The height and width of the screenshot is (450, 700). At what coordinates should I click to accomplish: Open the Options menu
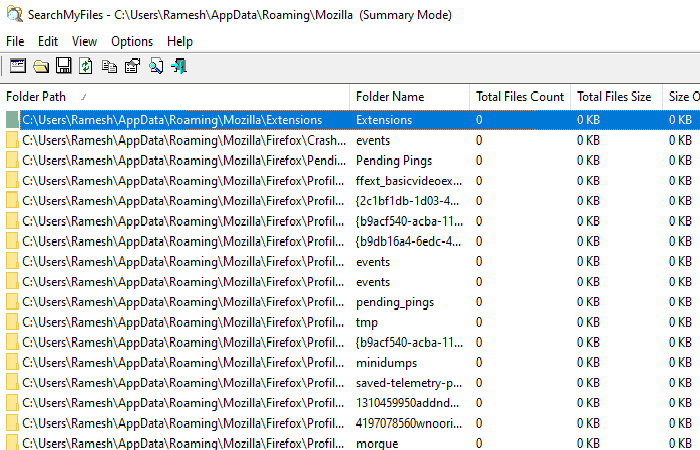click(132, 42)
